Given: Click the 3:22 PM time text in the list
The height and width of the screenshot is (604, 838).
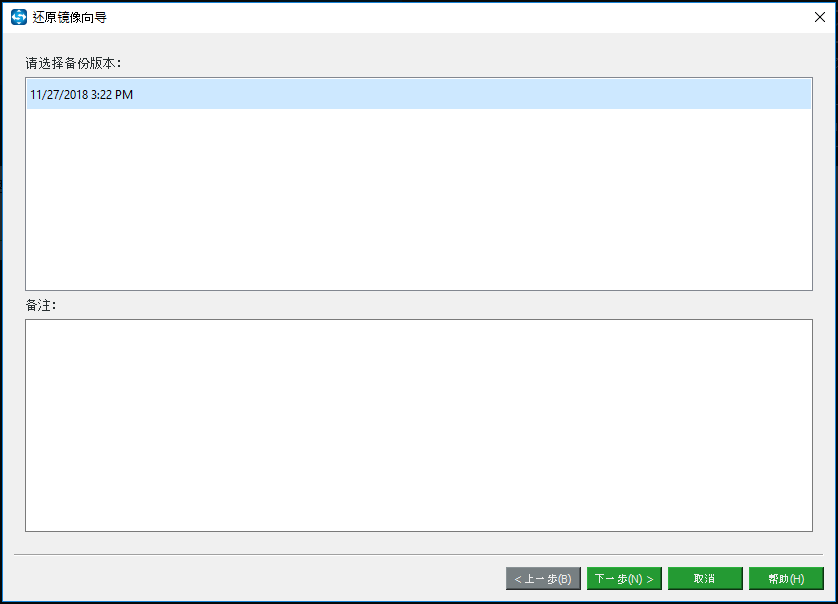Looking at the screenshot, I should point(112,95).
